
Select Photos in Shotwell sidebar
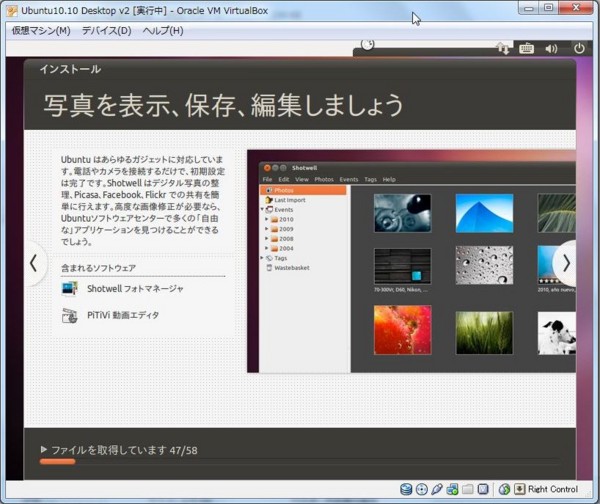[x=303, y=190]
